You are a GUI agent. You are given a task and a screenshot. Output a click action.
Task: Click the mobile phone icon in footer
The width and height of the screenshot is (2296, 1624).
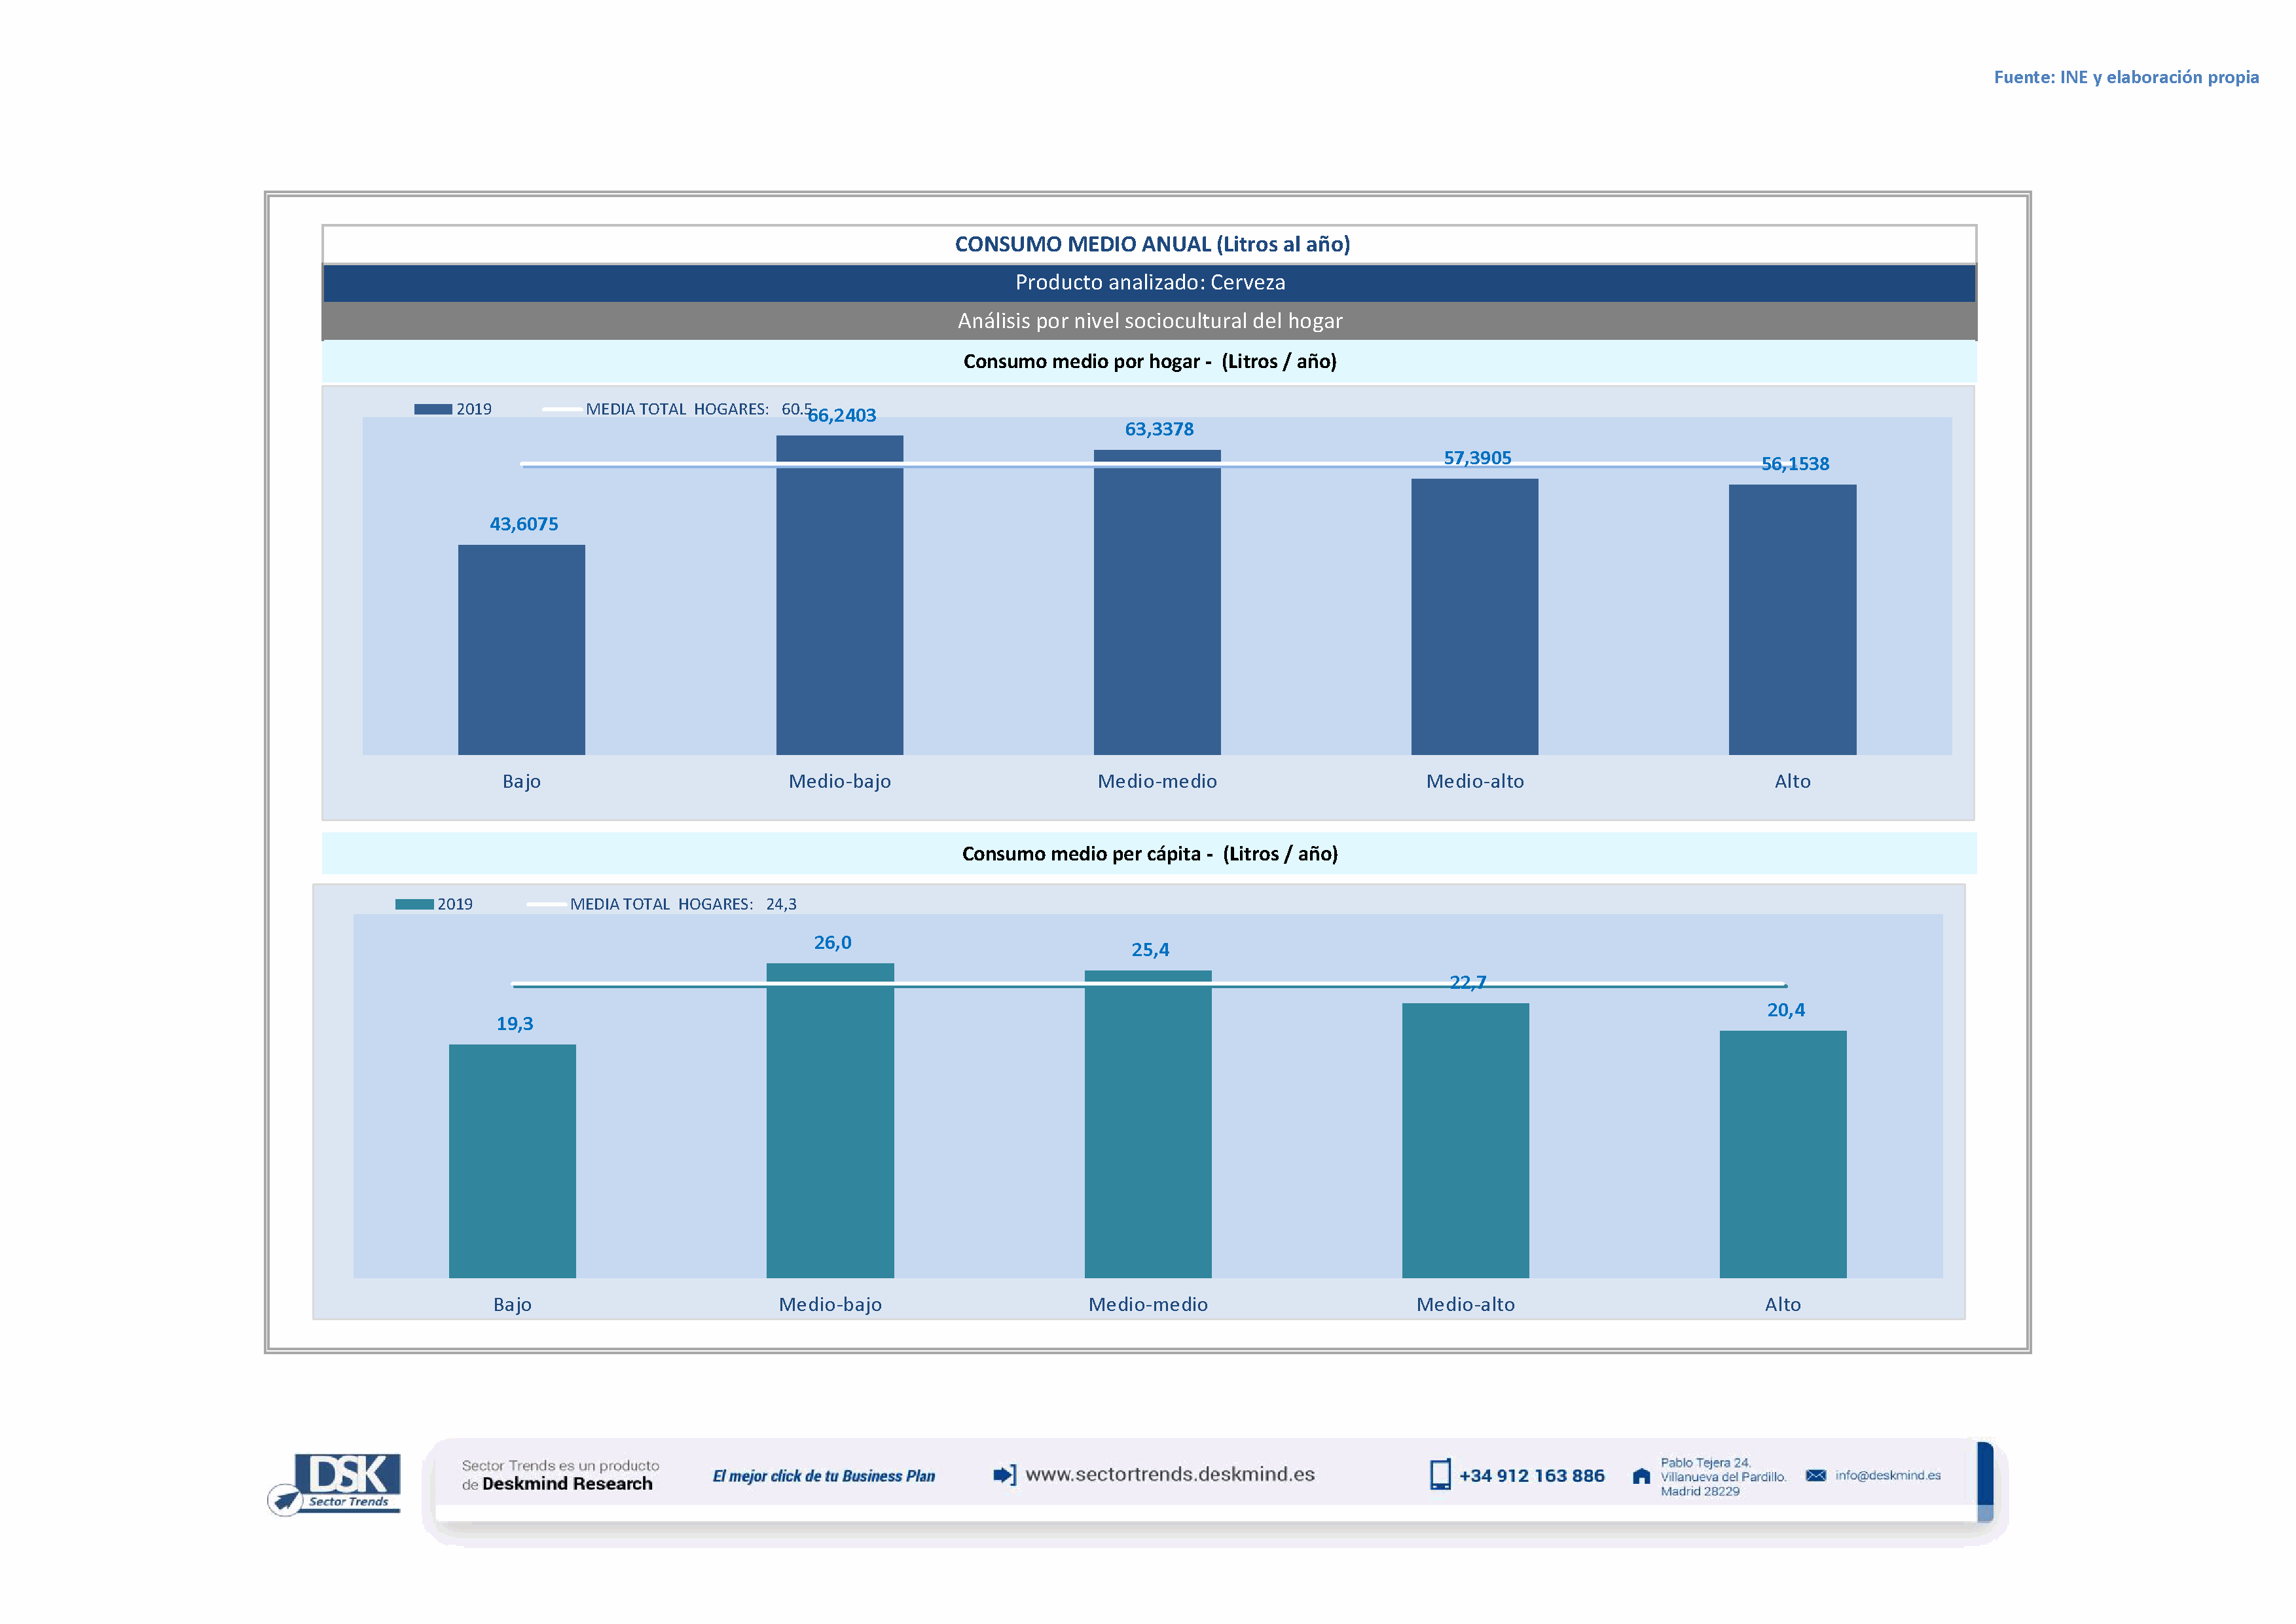tap(1440, 1475)
